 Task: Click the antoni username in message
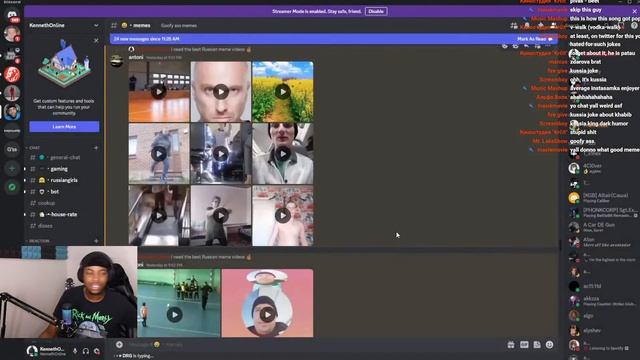click(136, 57)
